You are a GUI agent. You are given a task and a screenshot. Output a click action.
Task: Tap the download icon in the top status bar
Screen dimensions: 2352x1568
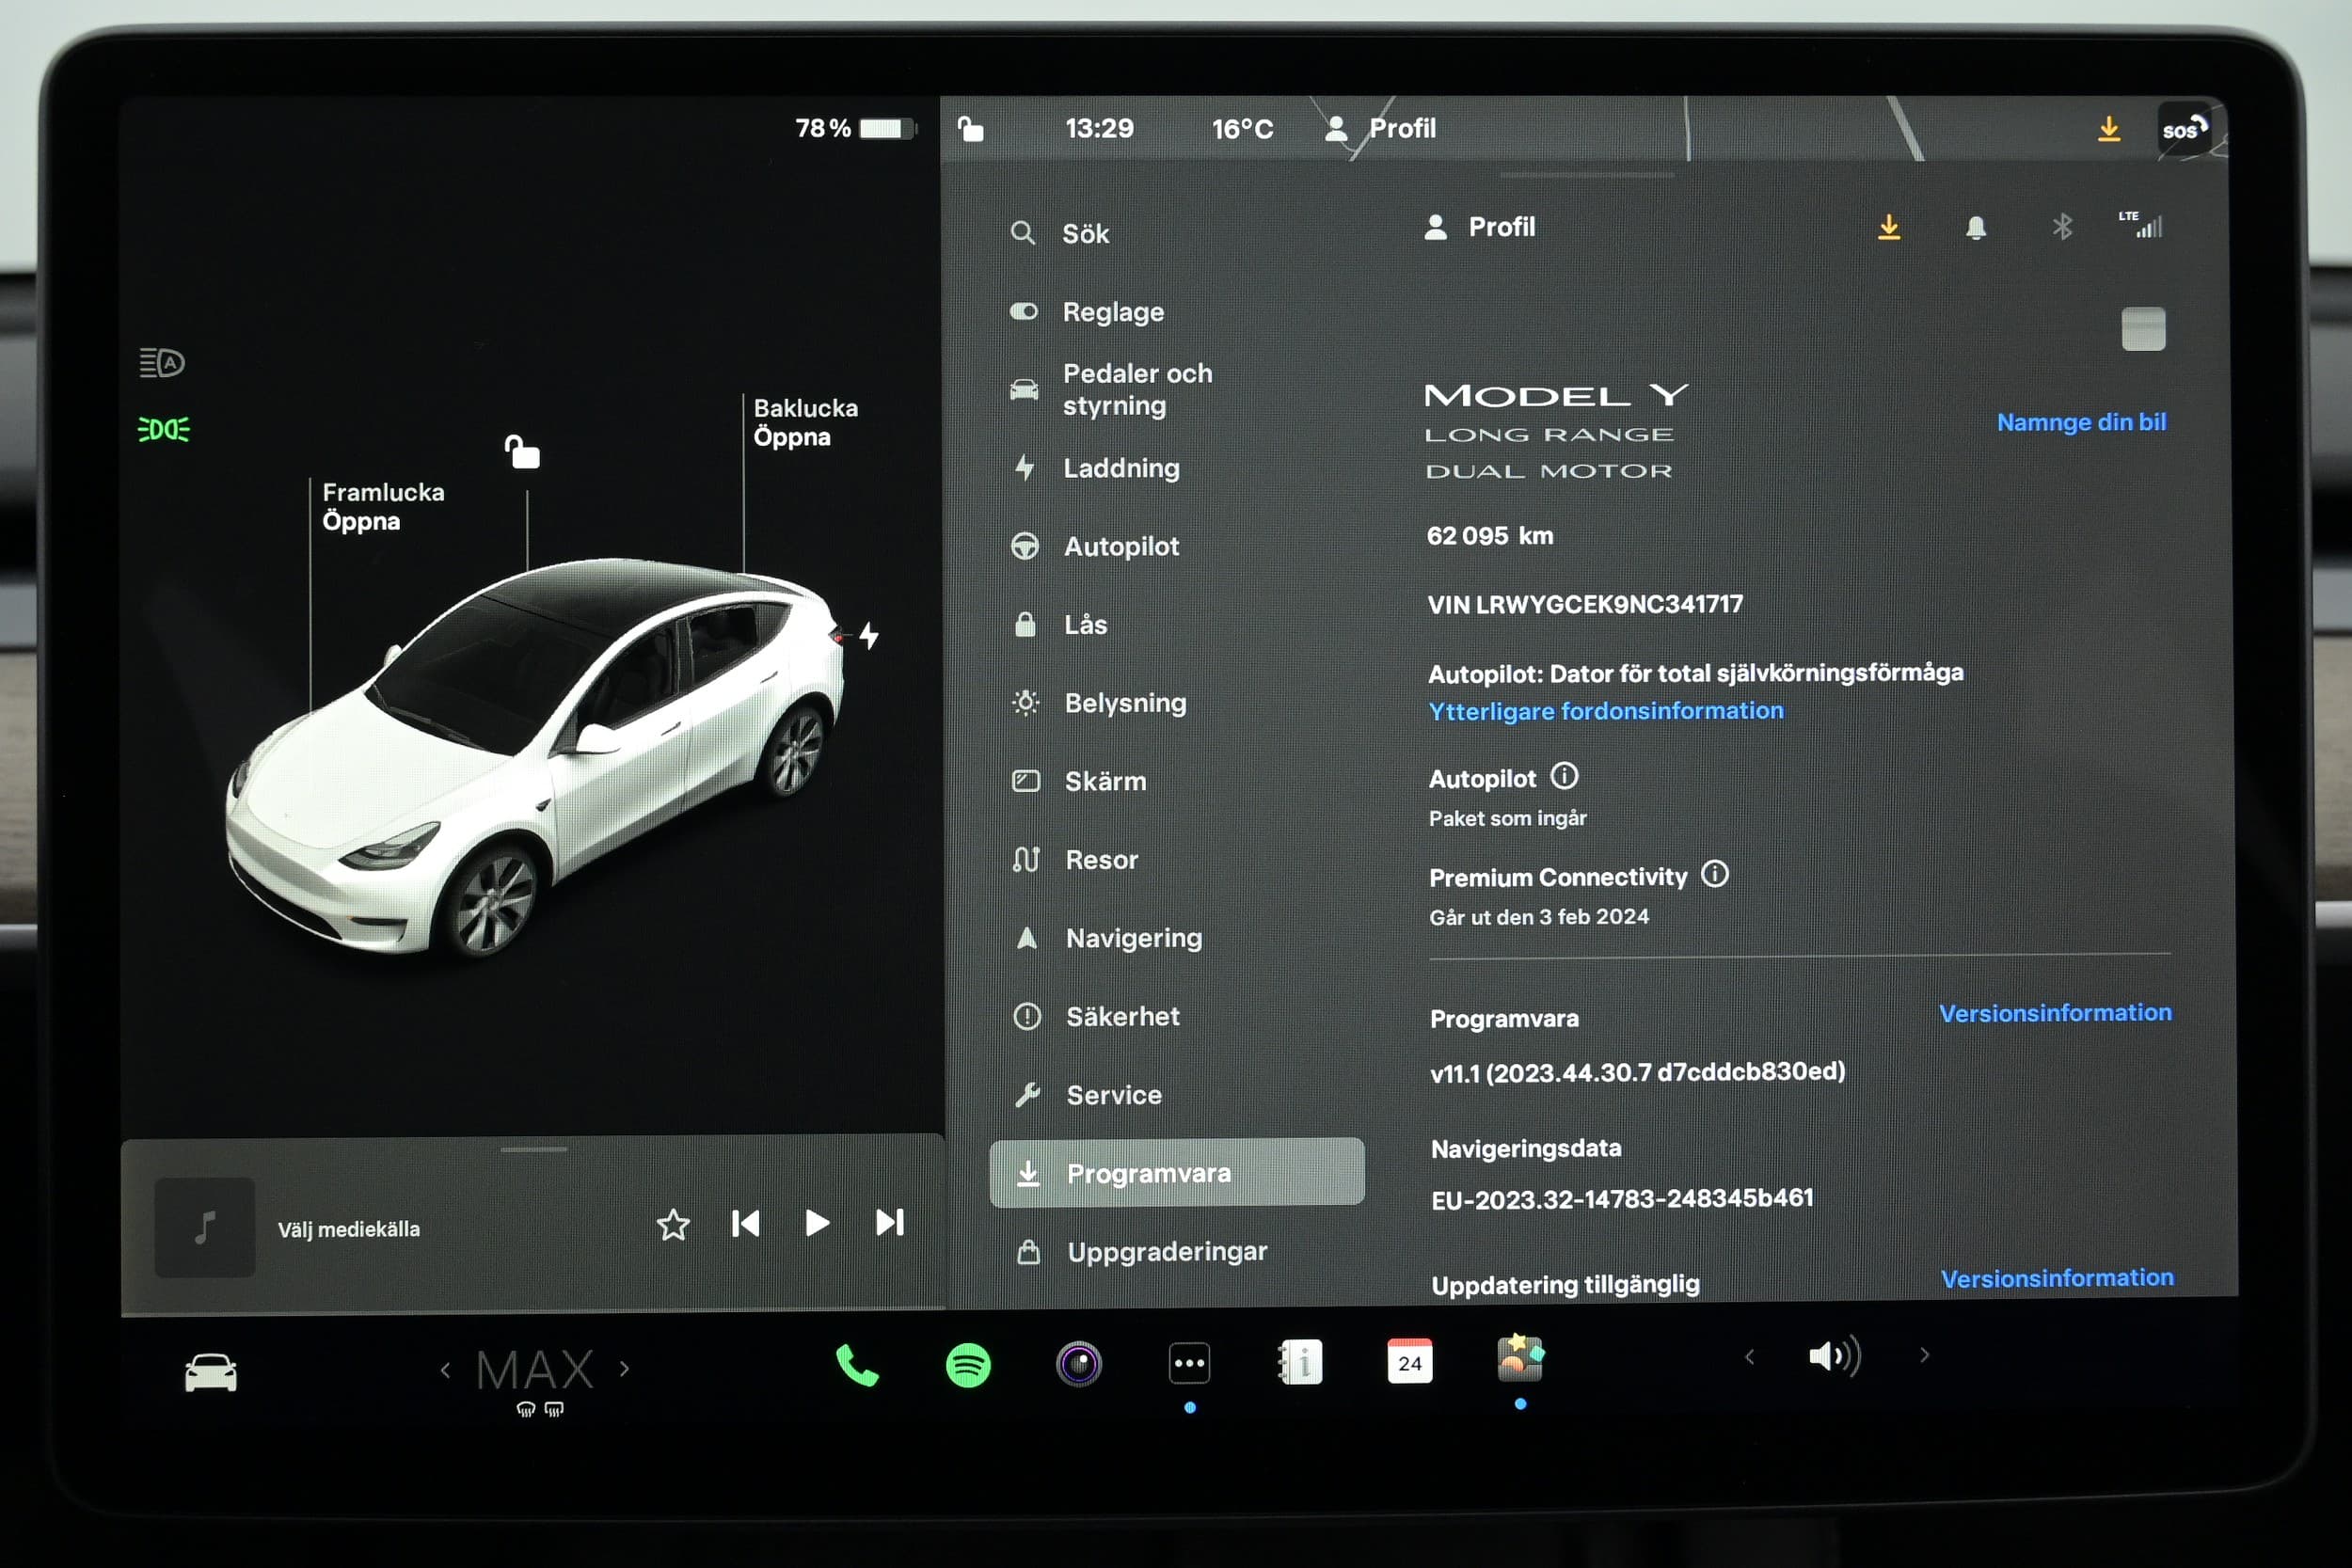coord(2109,129)
